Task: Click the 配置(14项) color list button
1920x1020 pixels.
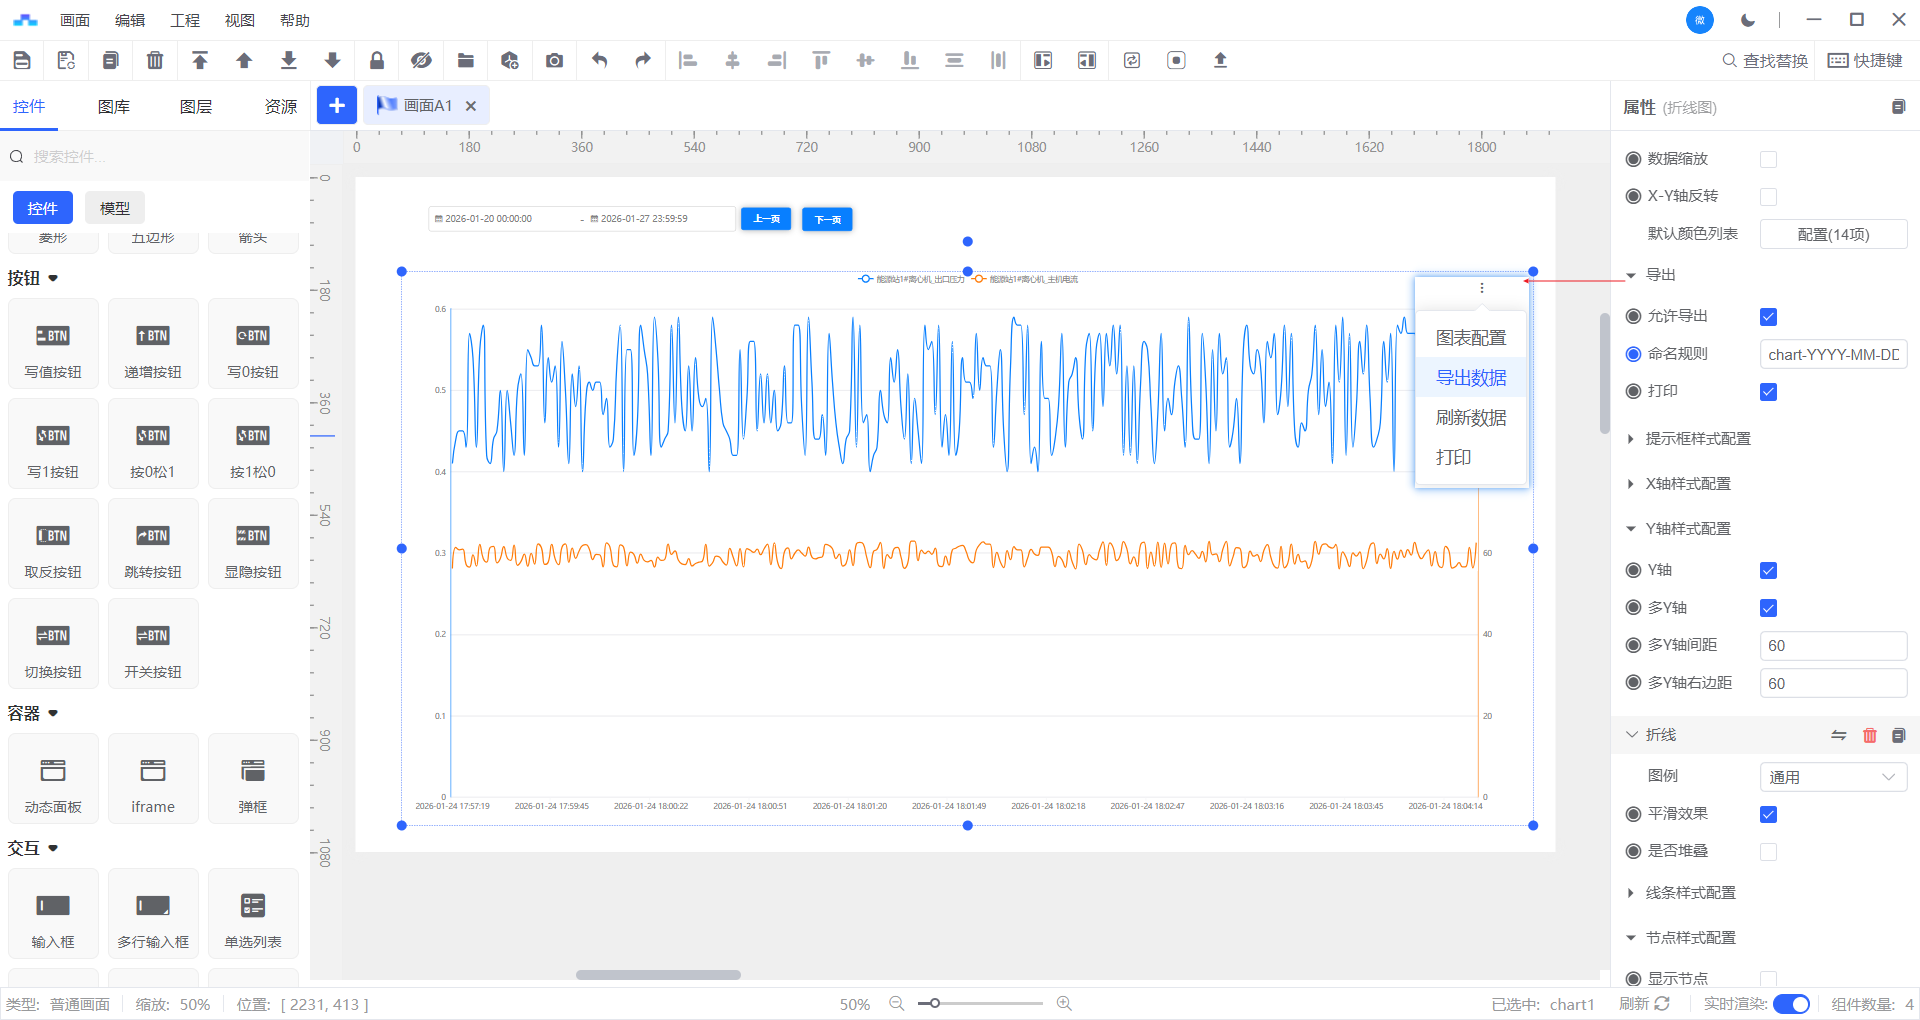Action: [1832, 234]
